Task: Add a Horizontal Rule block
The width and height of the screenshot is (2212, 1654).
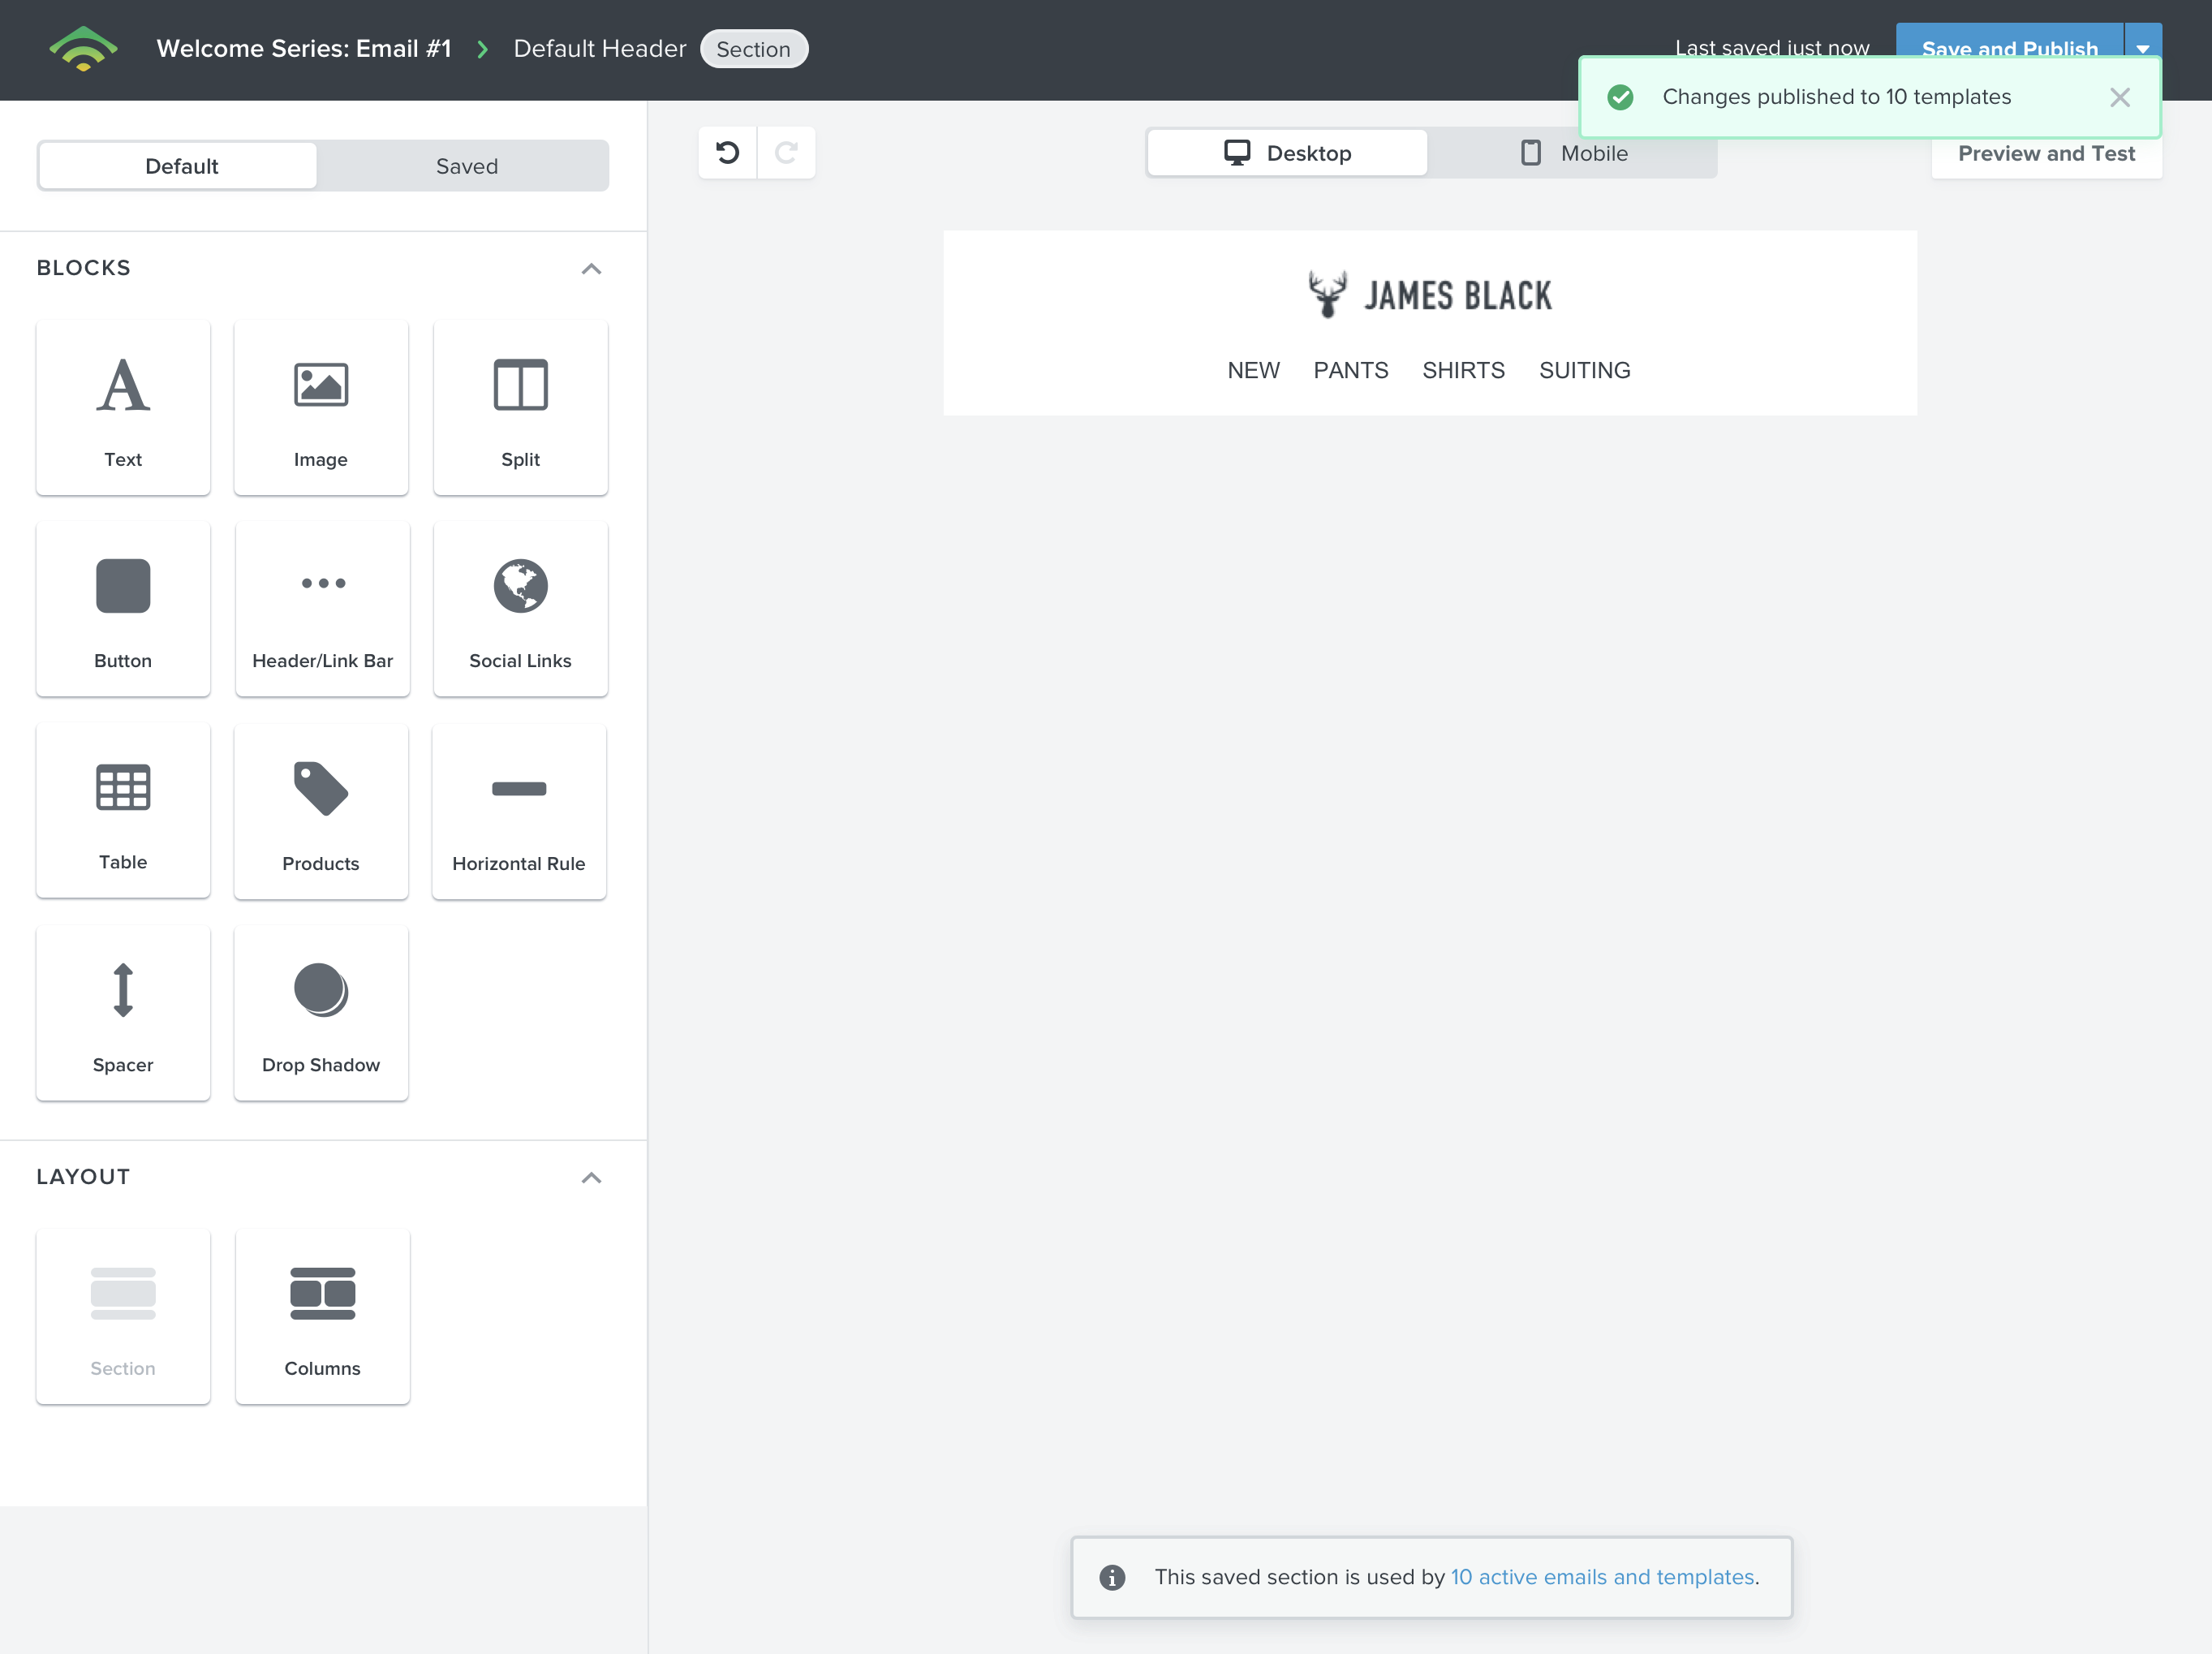Action: coord(519,811)
